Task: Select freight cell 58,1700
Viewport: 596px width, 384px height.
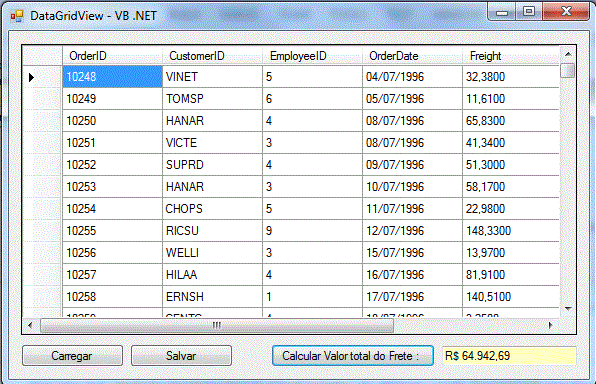Action: click(x=511, y=187)
